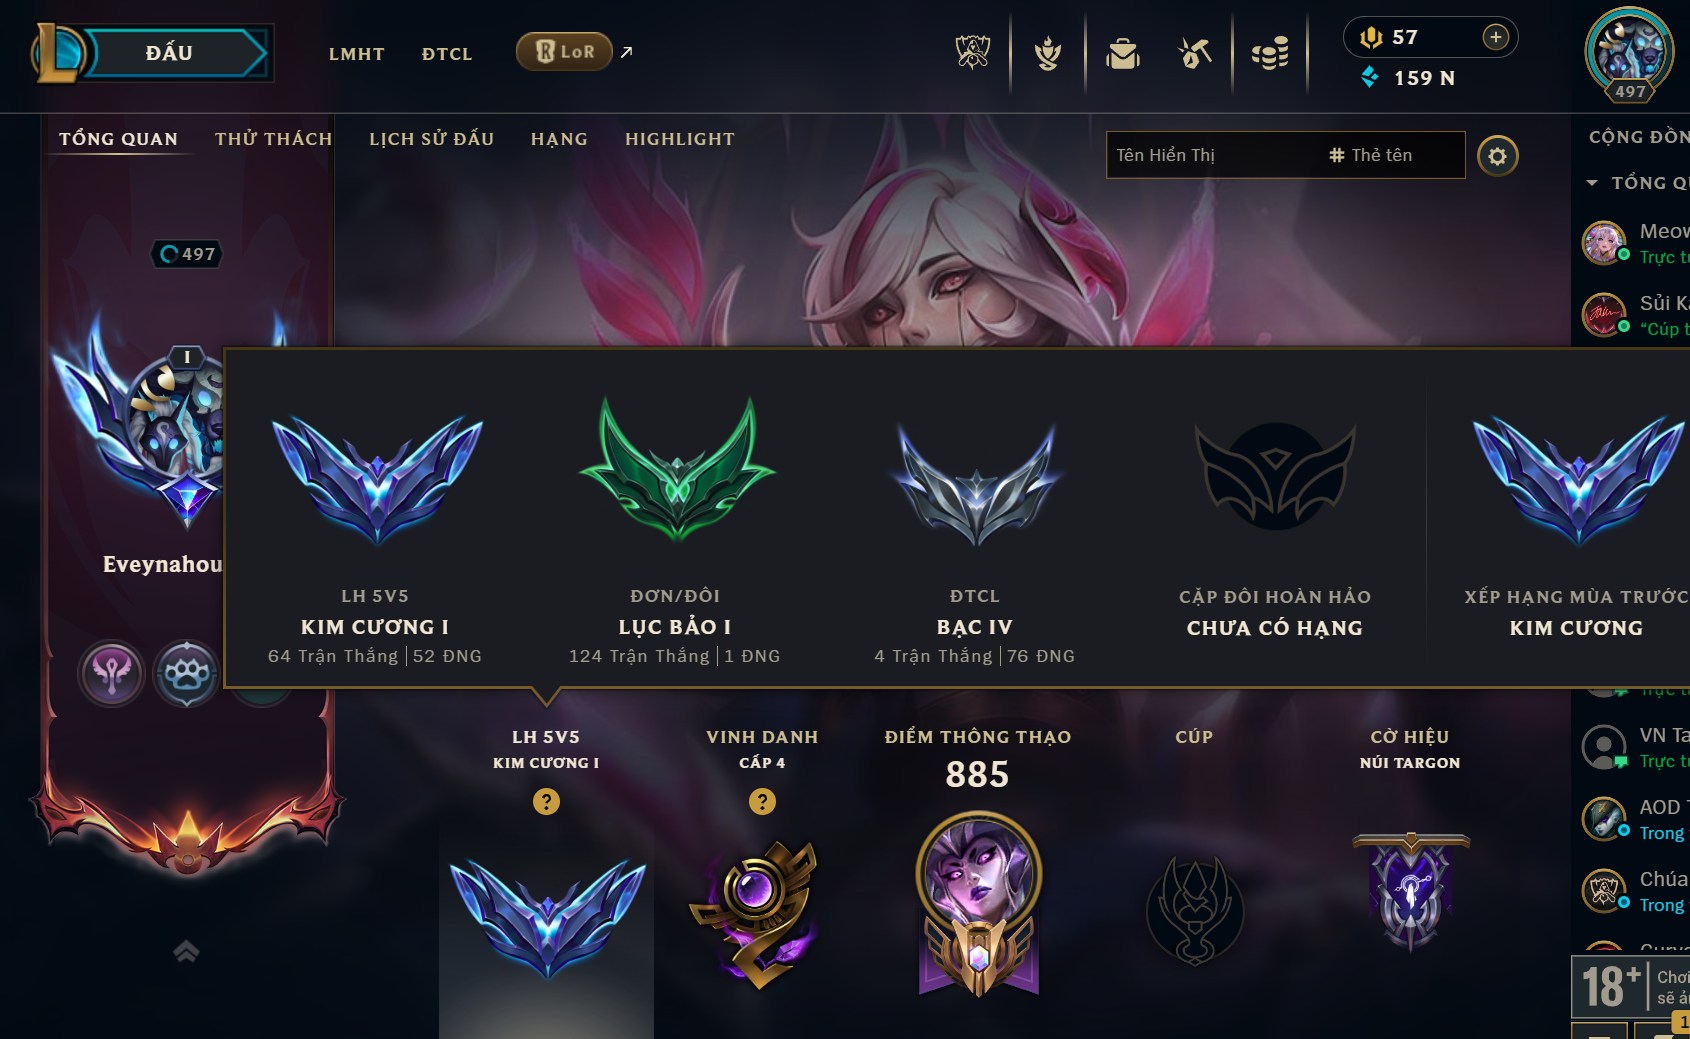Collapse the Tổng Quan friends group
Viewport: 1690px width, 1039px height.
click(1592, 183)
